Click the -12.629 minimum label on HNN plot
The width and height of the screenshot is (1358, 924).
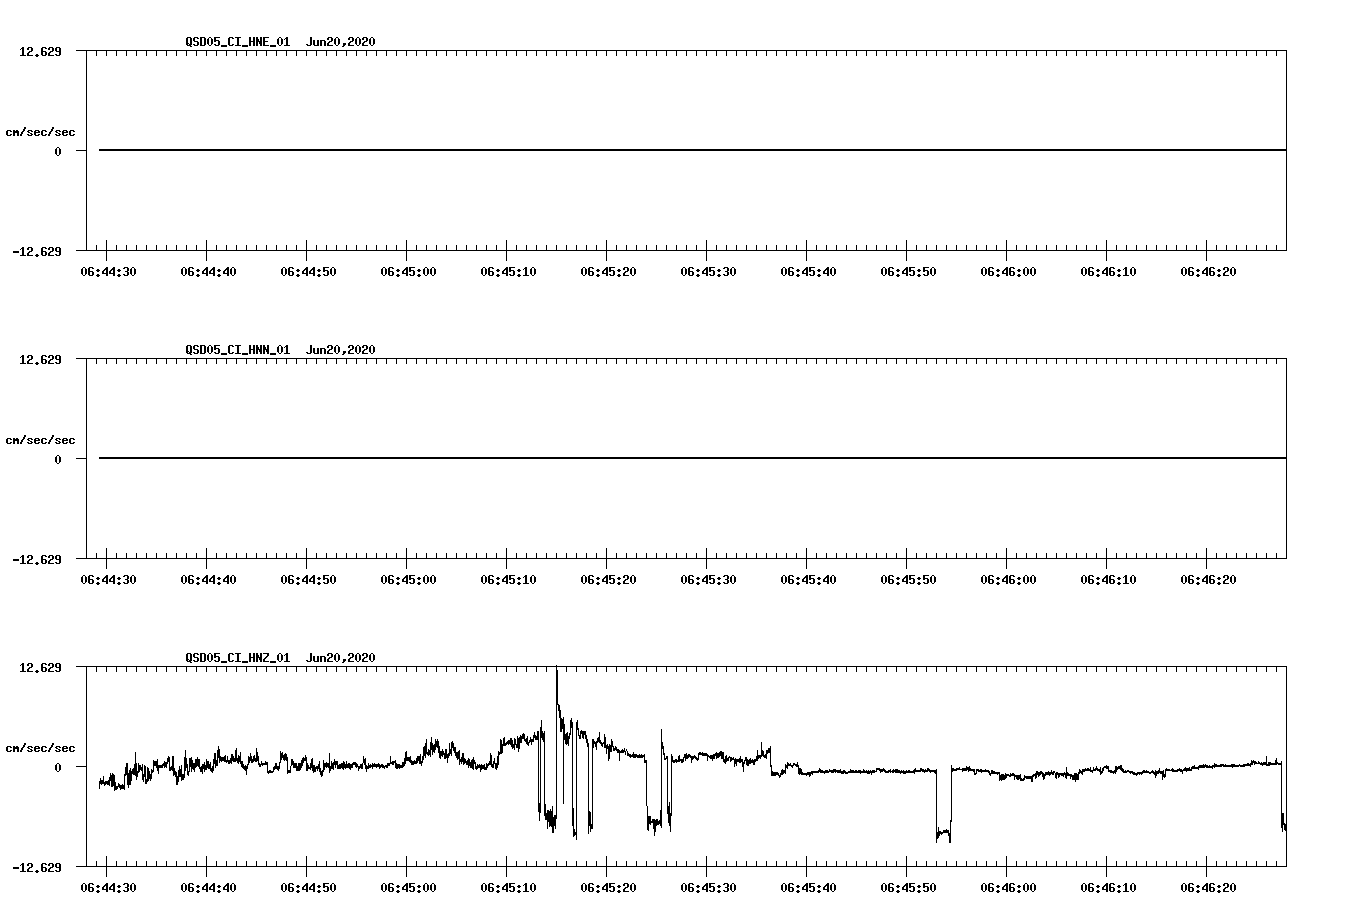[37, 559]
